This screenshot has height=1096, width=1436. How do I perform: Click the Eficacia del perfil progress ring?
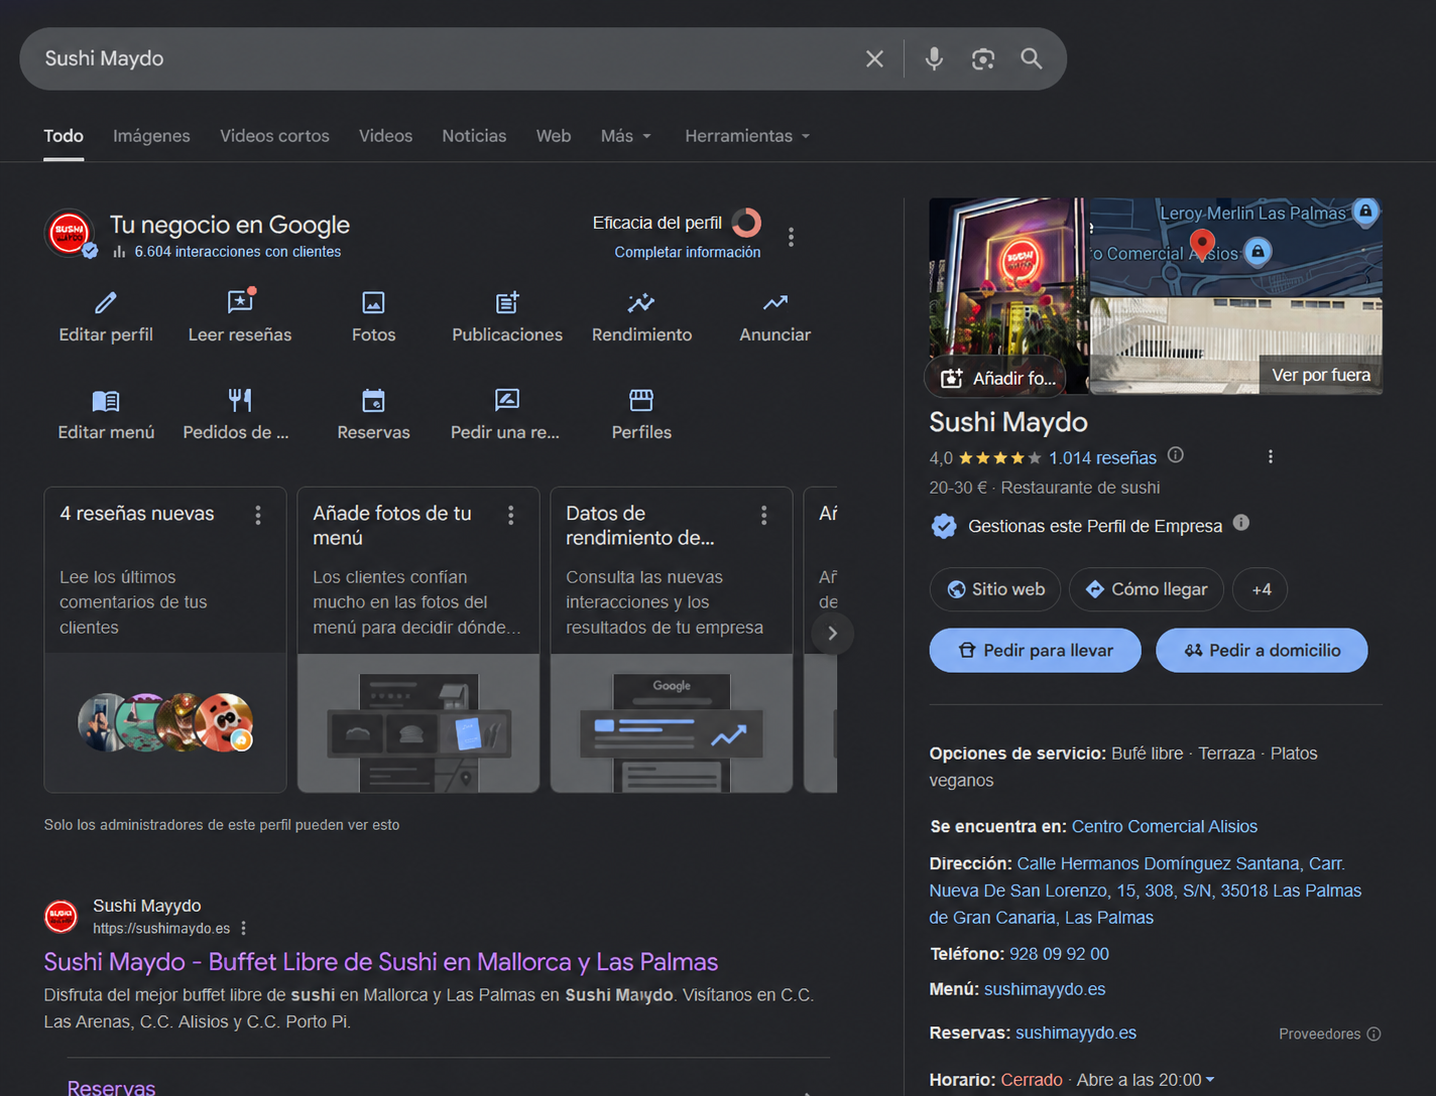[x=747, y=222]
